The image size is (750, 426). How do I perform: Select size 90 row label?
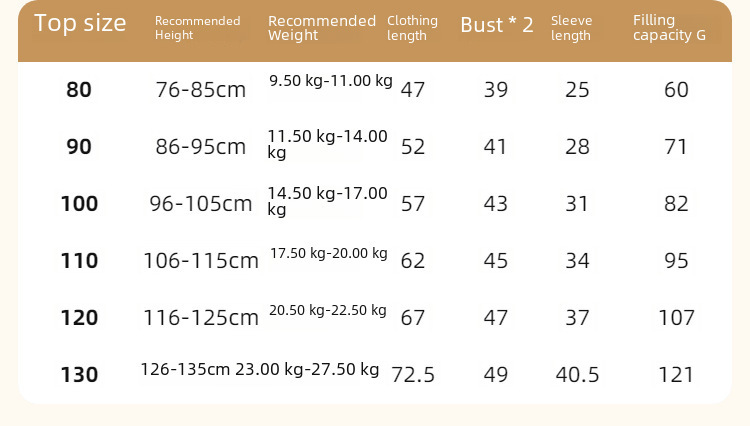[79, 147]
